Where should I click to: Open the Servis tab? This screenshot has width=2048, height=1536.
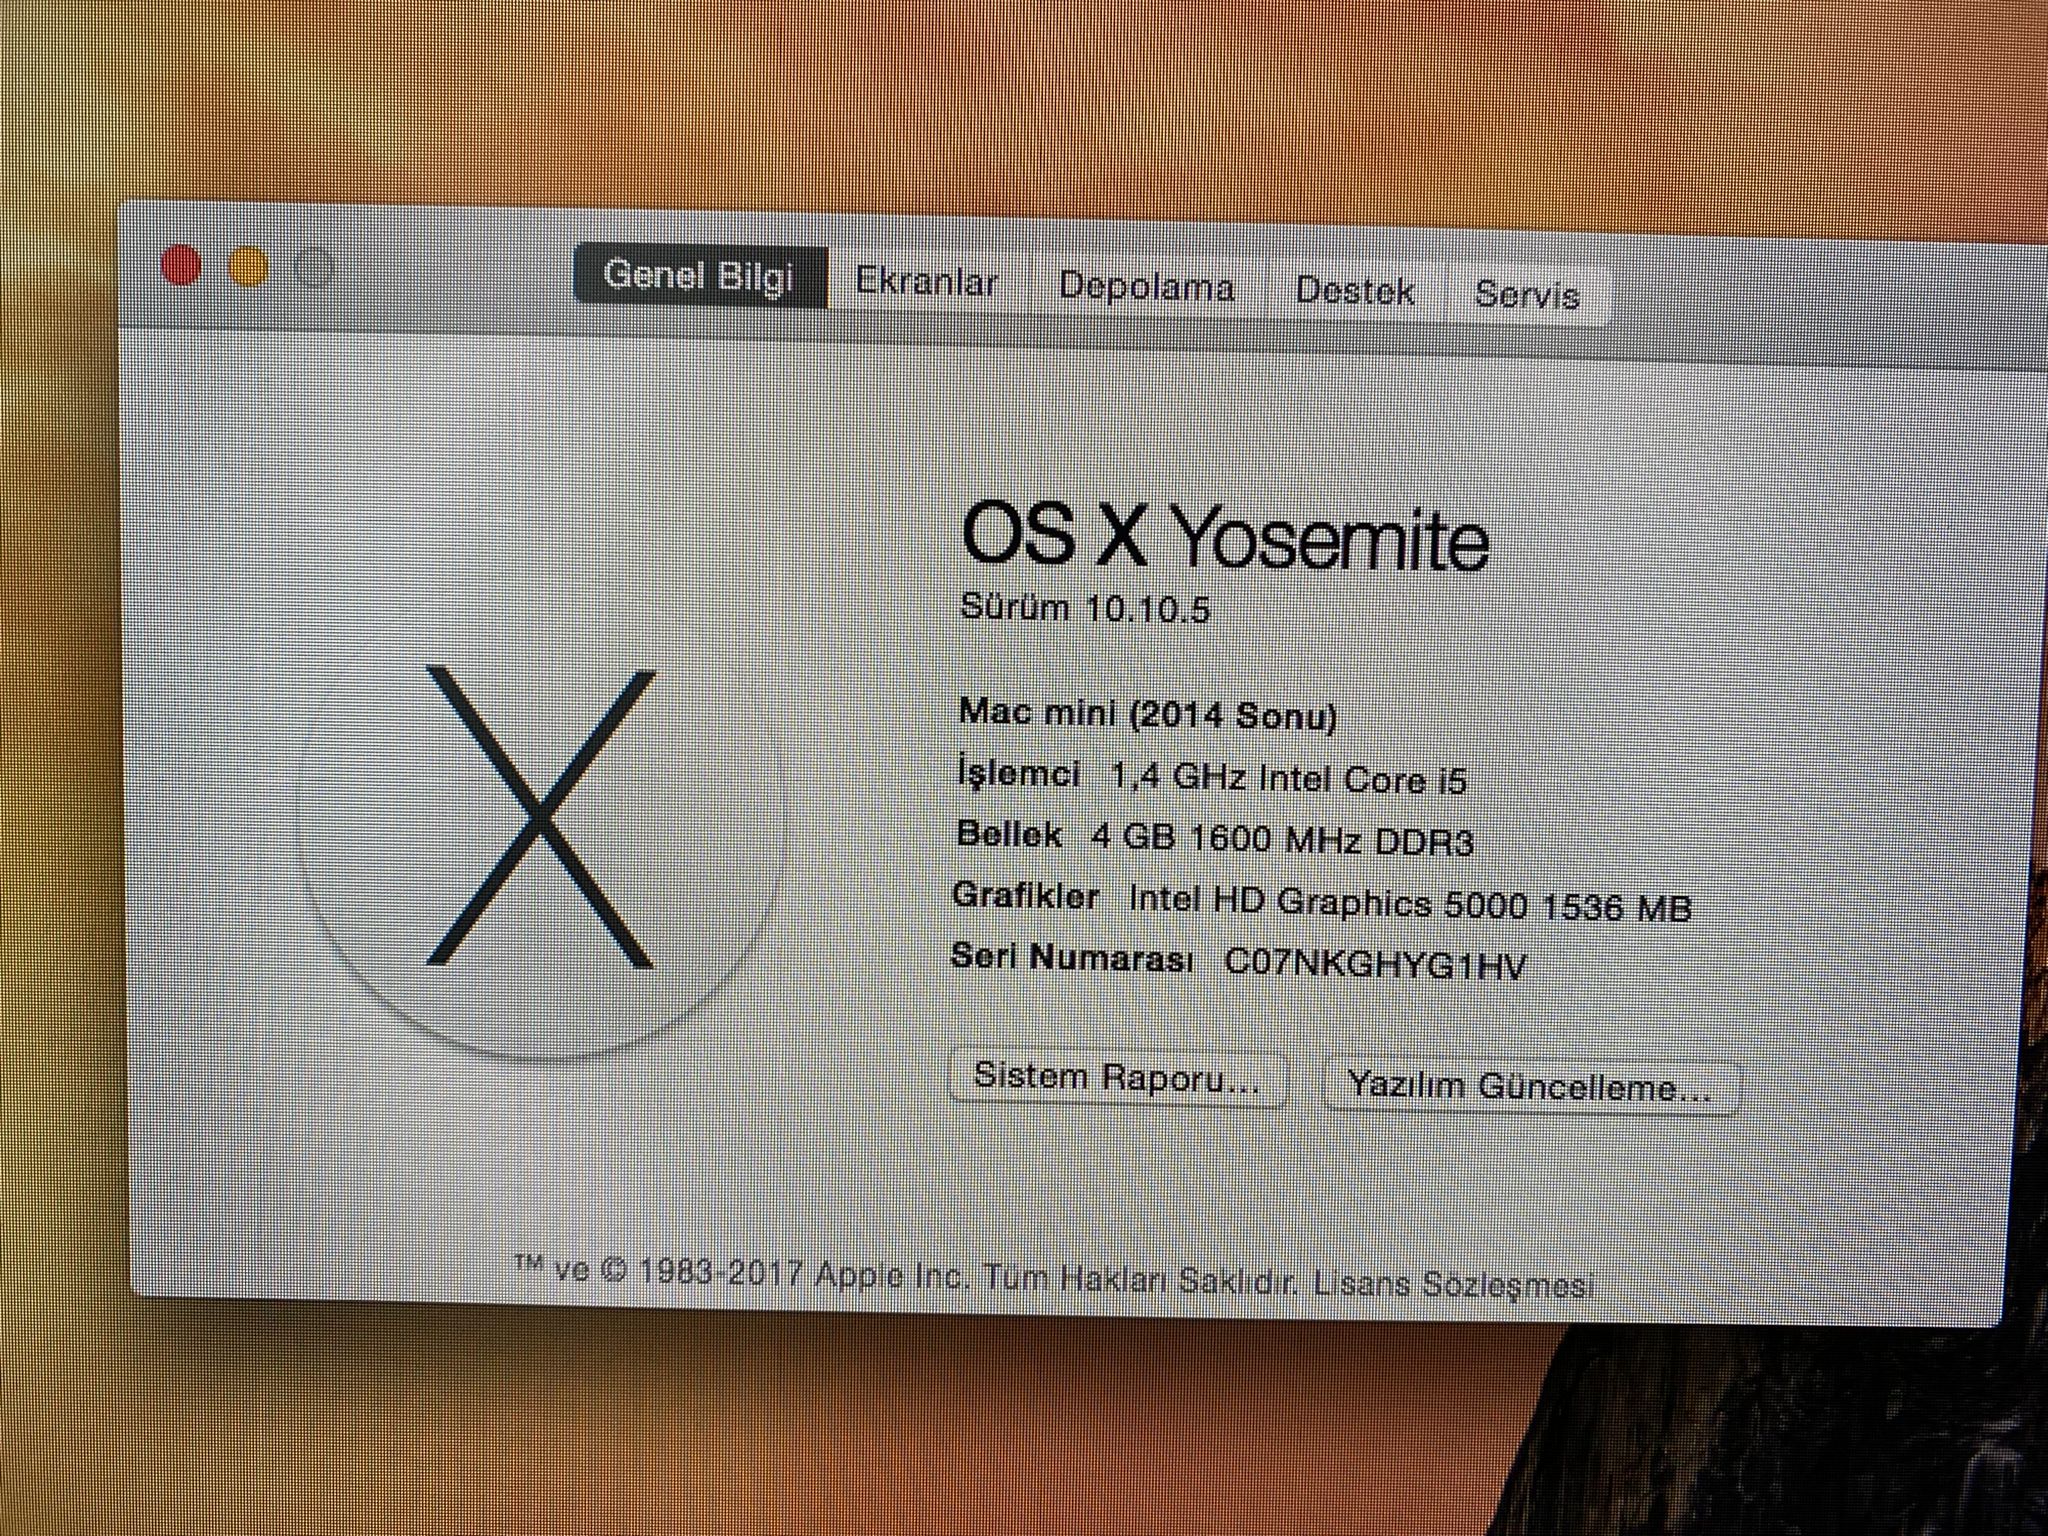click(x=1527, y=295)
